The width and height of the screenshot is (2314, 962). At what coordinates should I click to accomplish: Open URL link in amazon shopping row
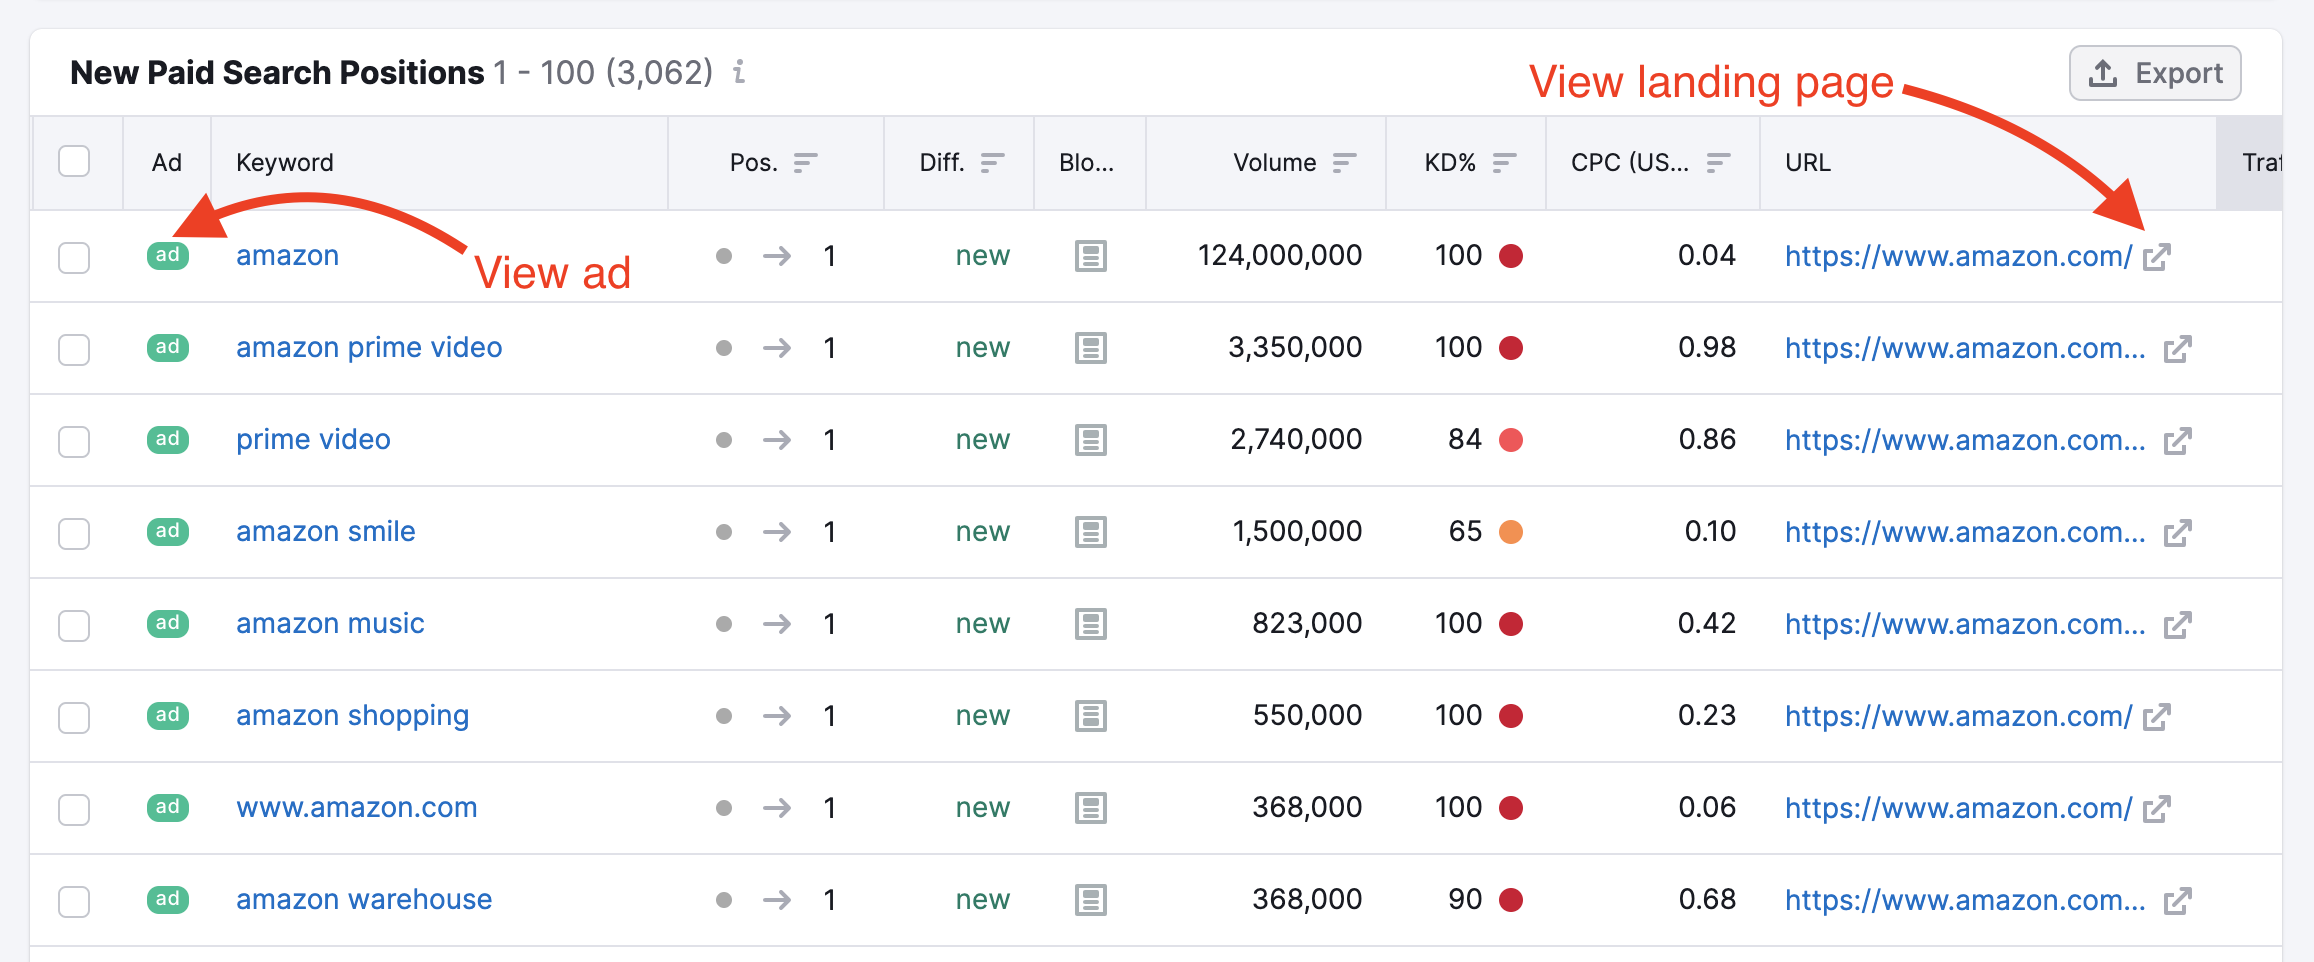[x=1959, y=716]
